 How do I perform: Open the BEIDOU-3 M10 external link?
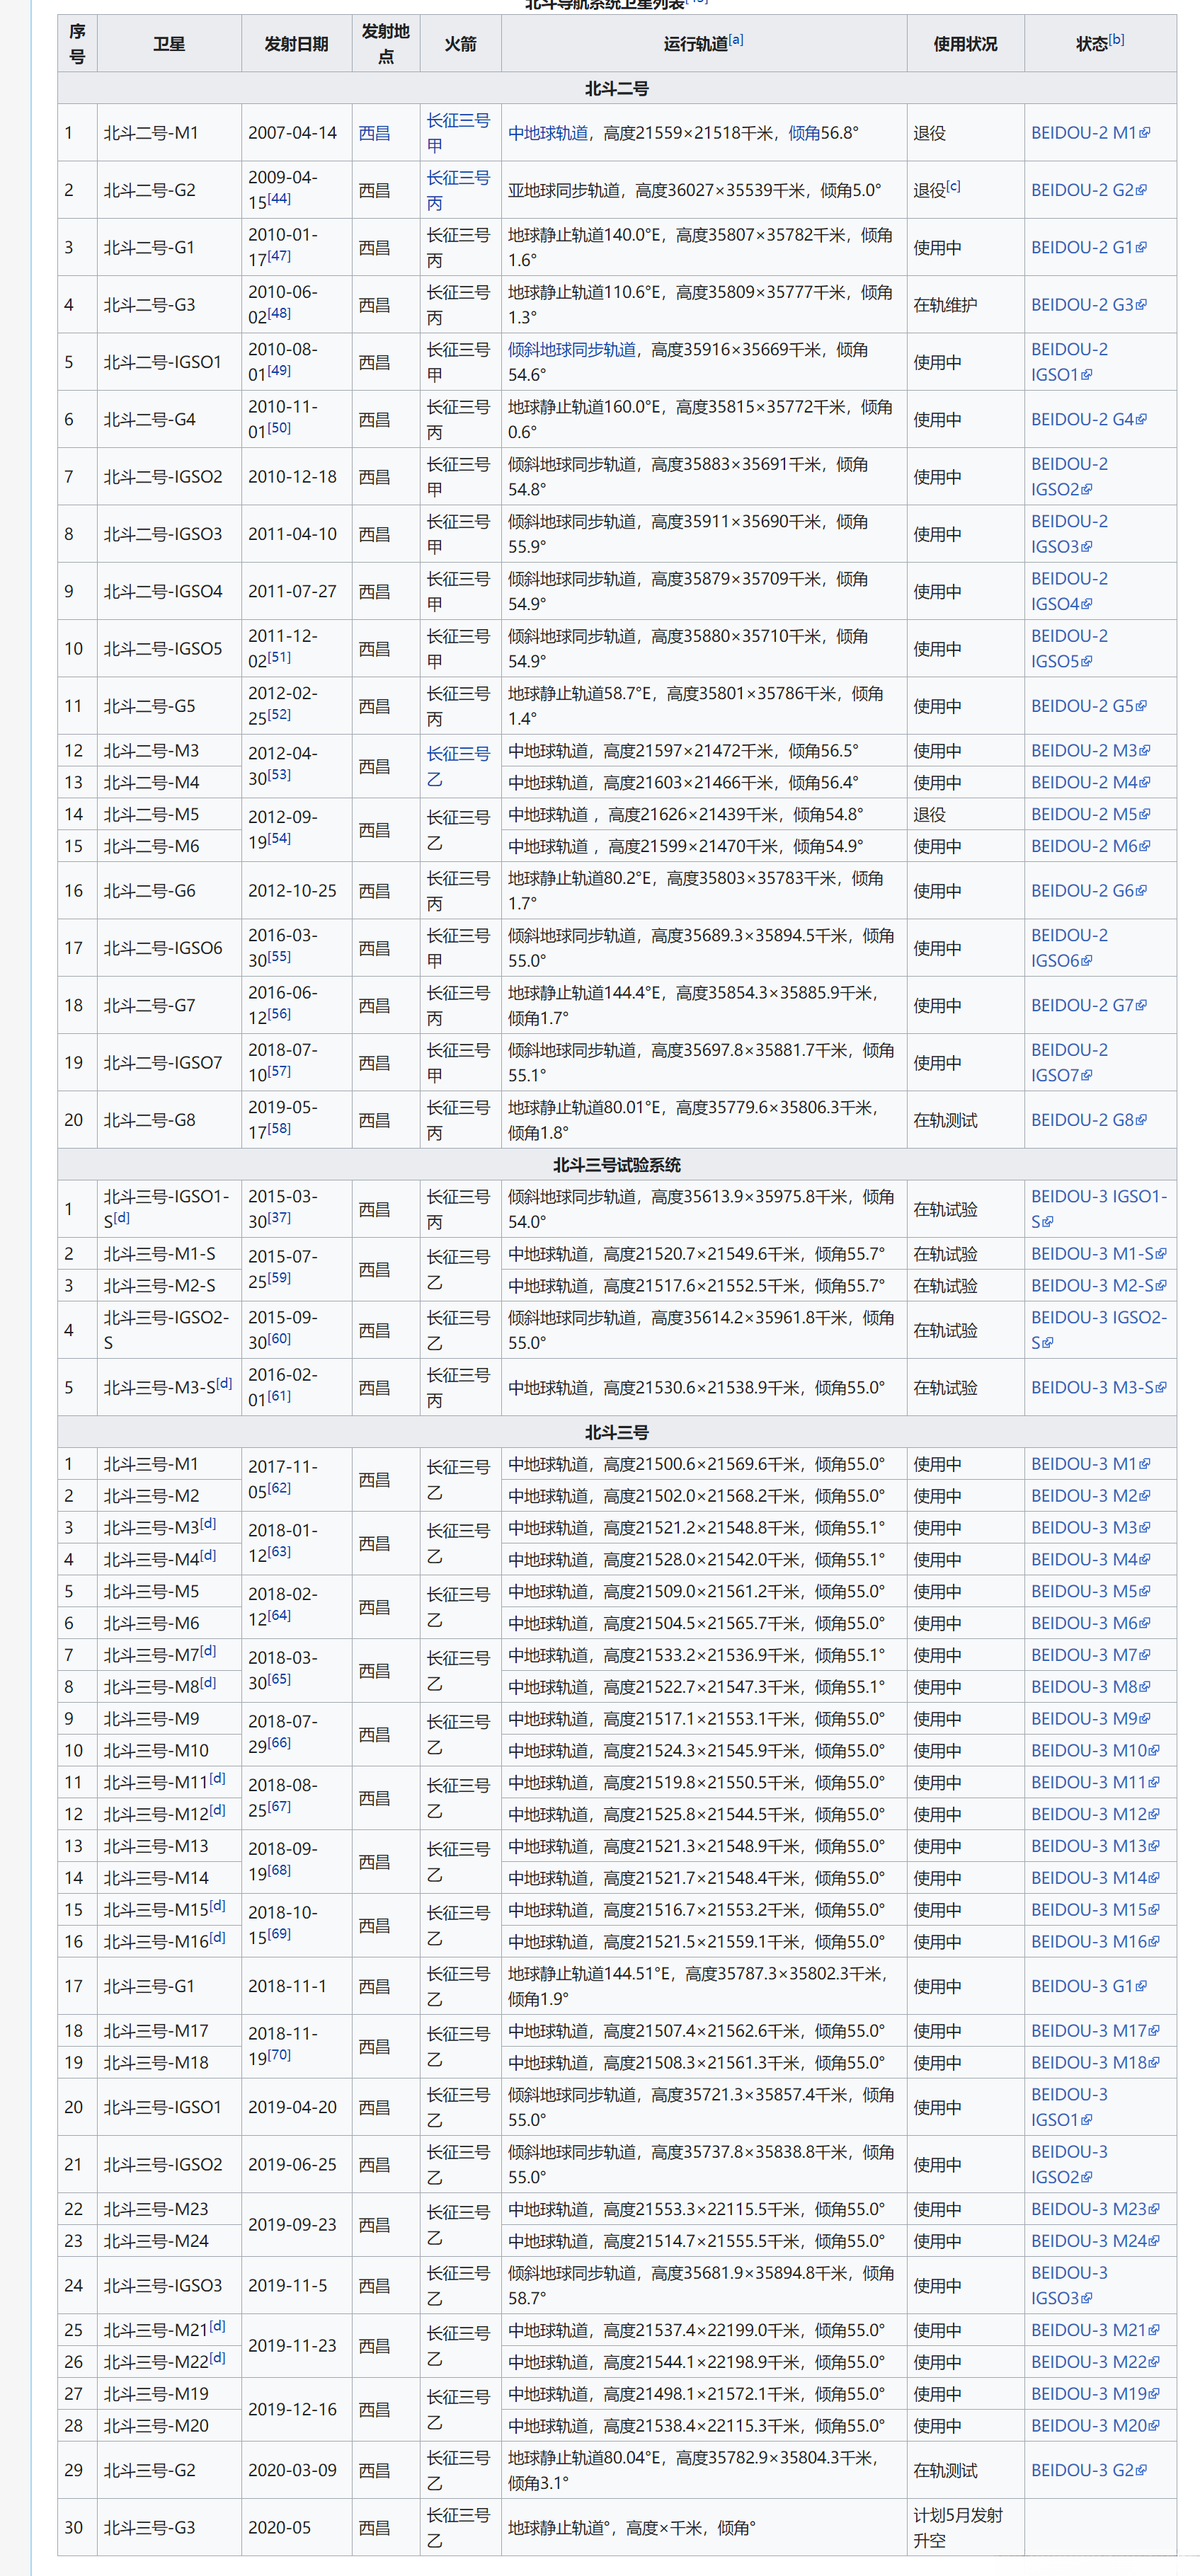point(1095,1751)
